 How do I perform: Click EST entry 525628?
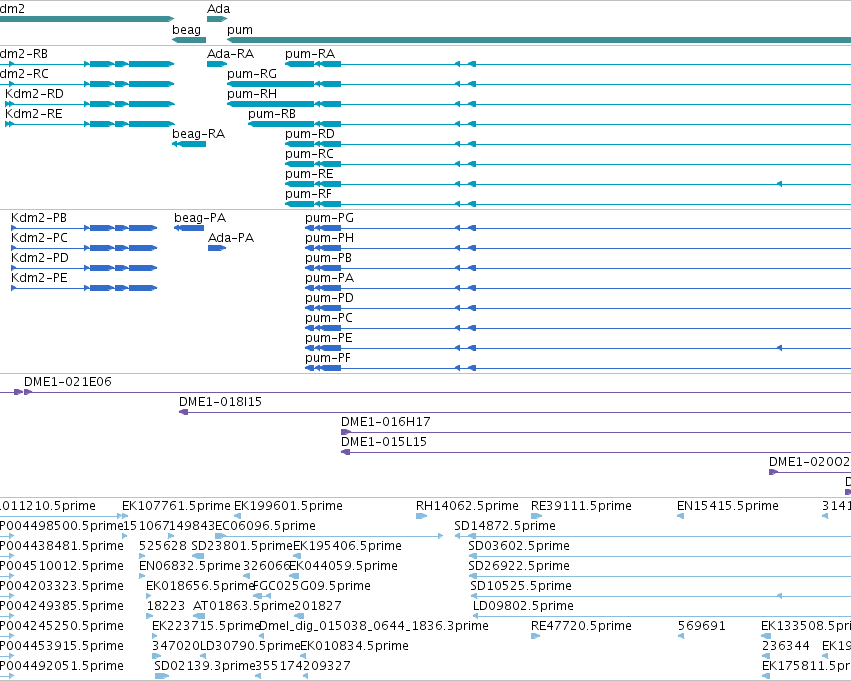point(163,546)
